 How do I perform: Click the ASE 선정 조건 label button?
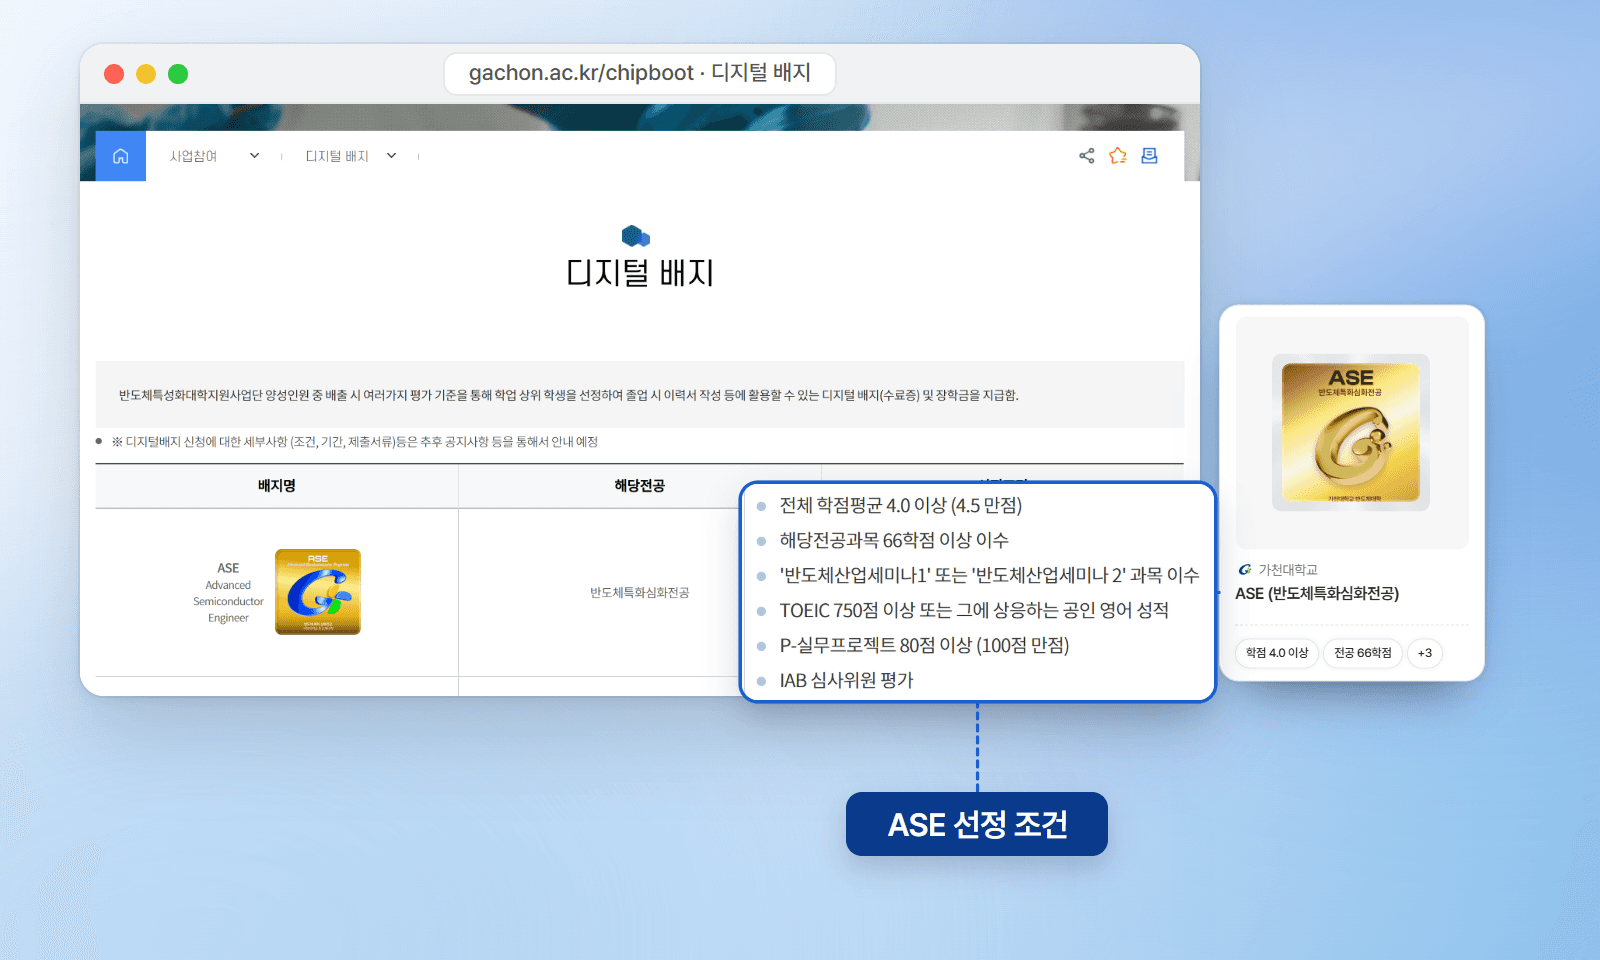point(977,824)
